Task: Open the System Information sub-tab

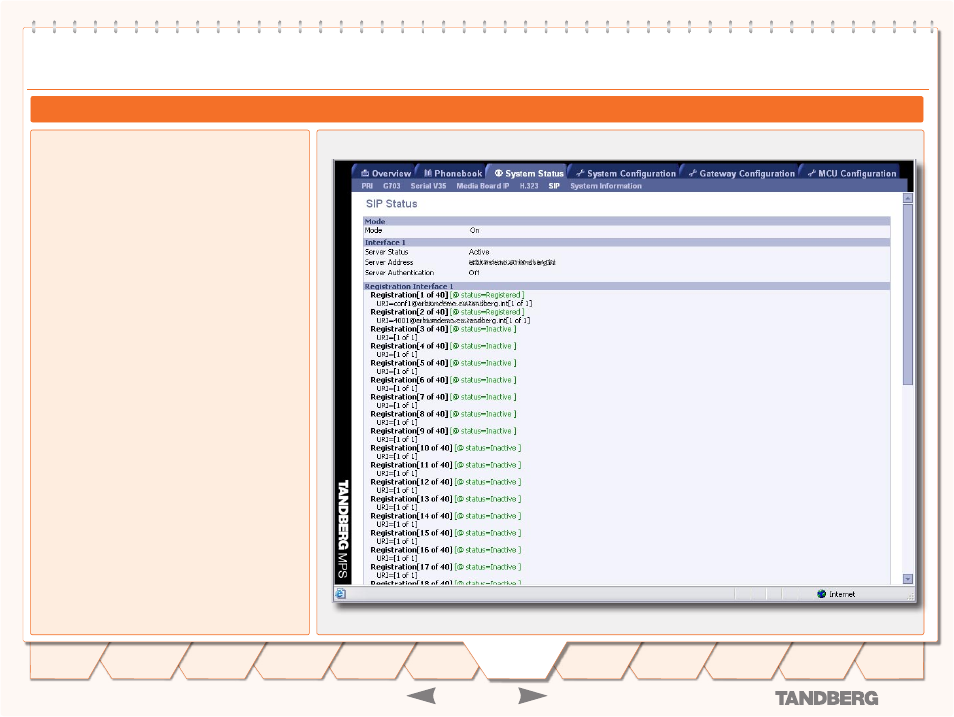Action: point(605,186)
